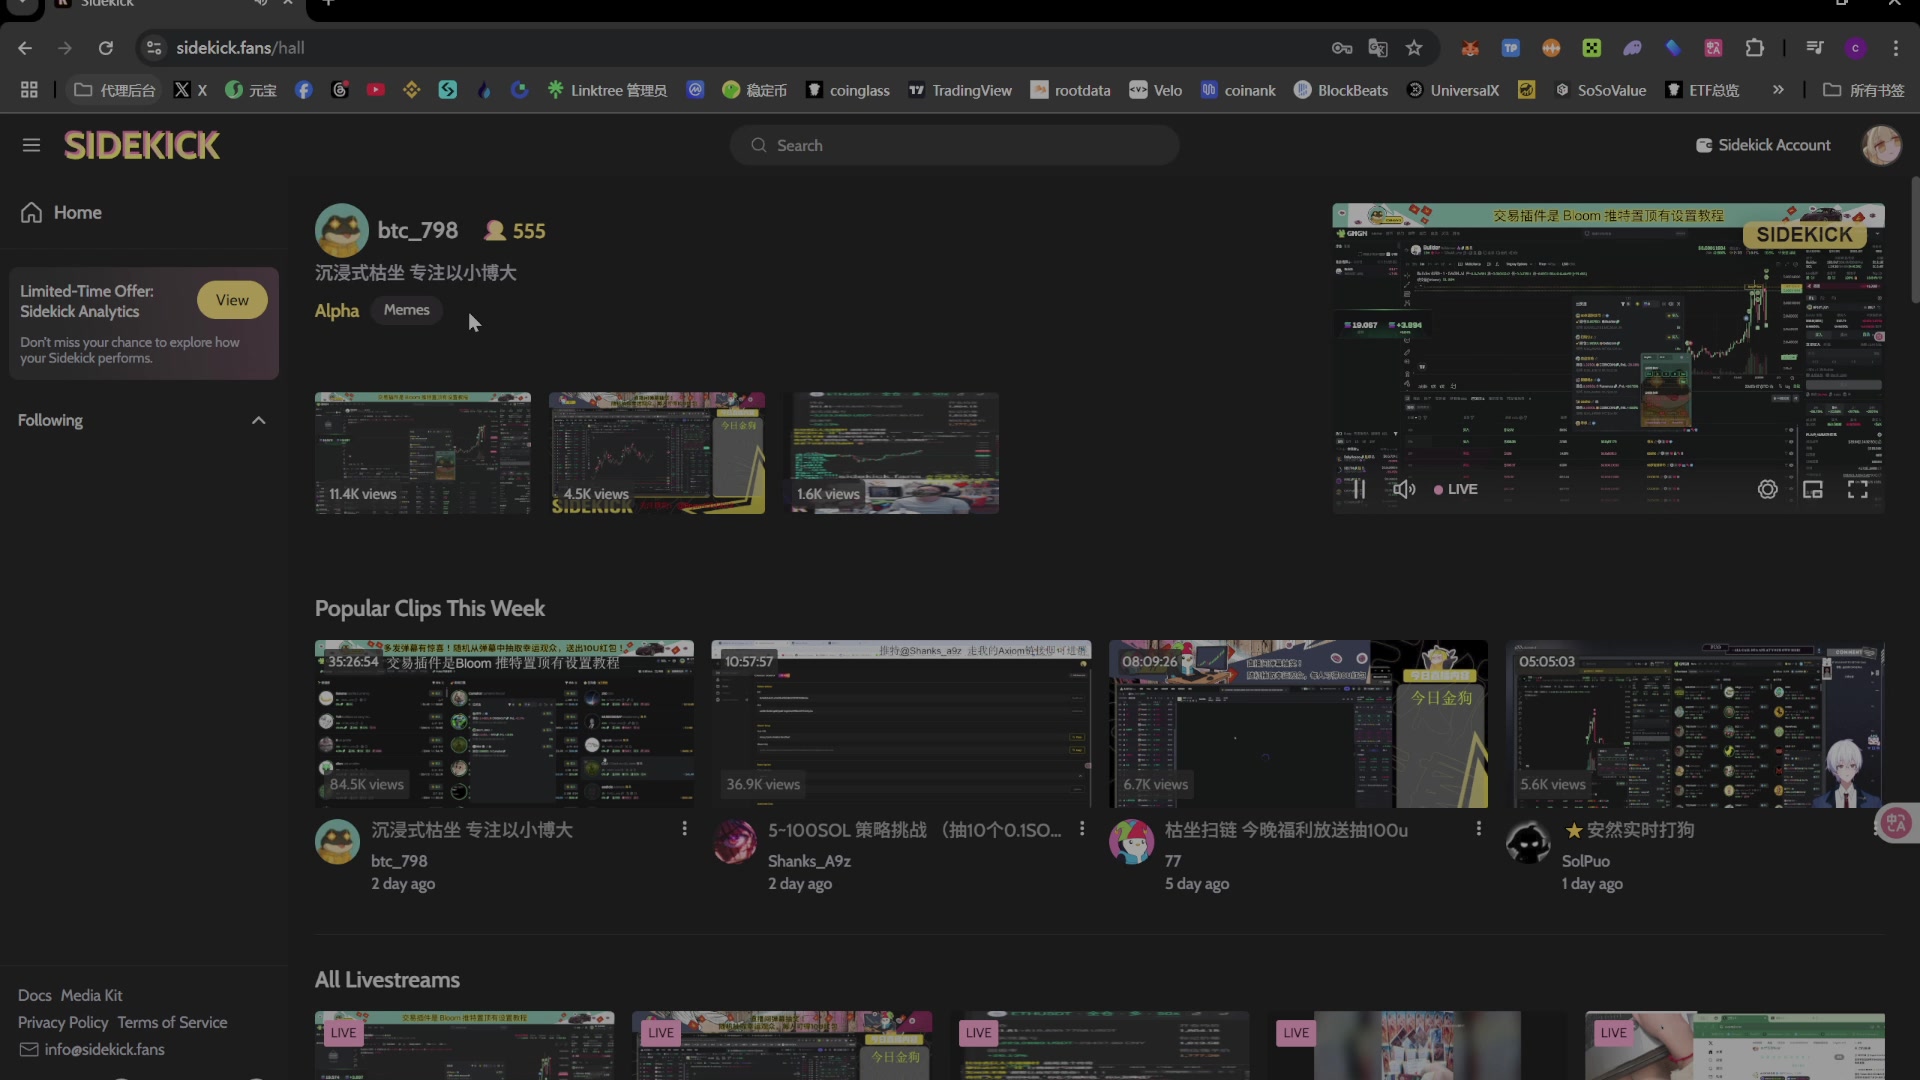Open the SoSoValue bookmark
The image size is (1920, 1080).
click(x=1600, y=90)
